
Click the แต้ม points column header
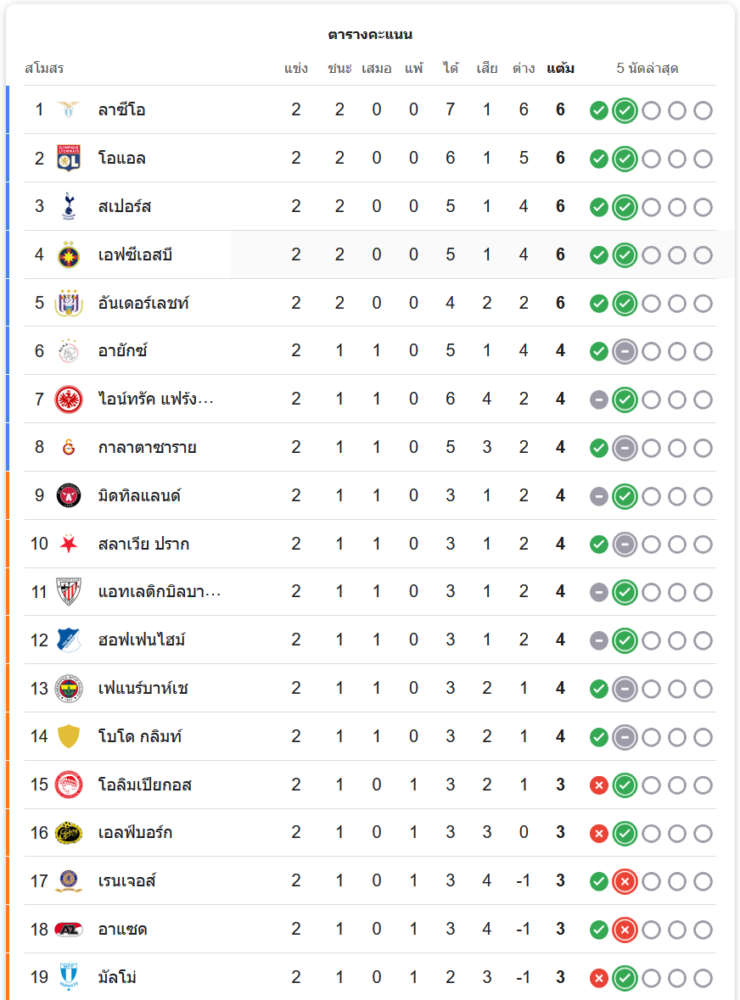tap(560, 69)
